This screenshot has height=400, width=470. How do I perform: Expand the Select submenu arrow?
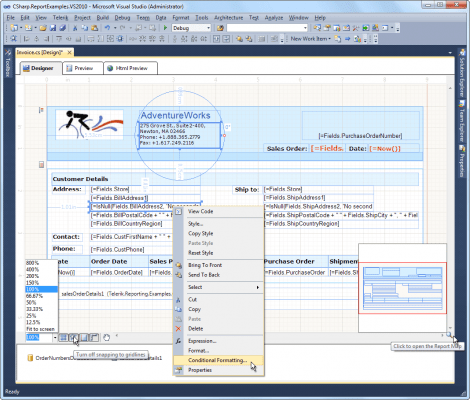[x=258, y=287]
